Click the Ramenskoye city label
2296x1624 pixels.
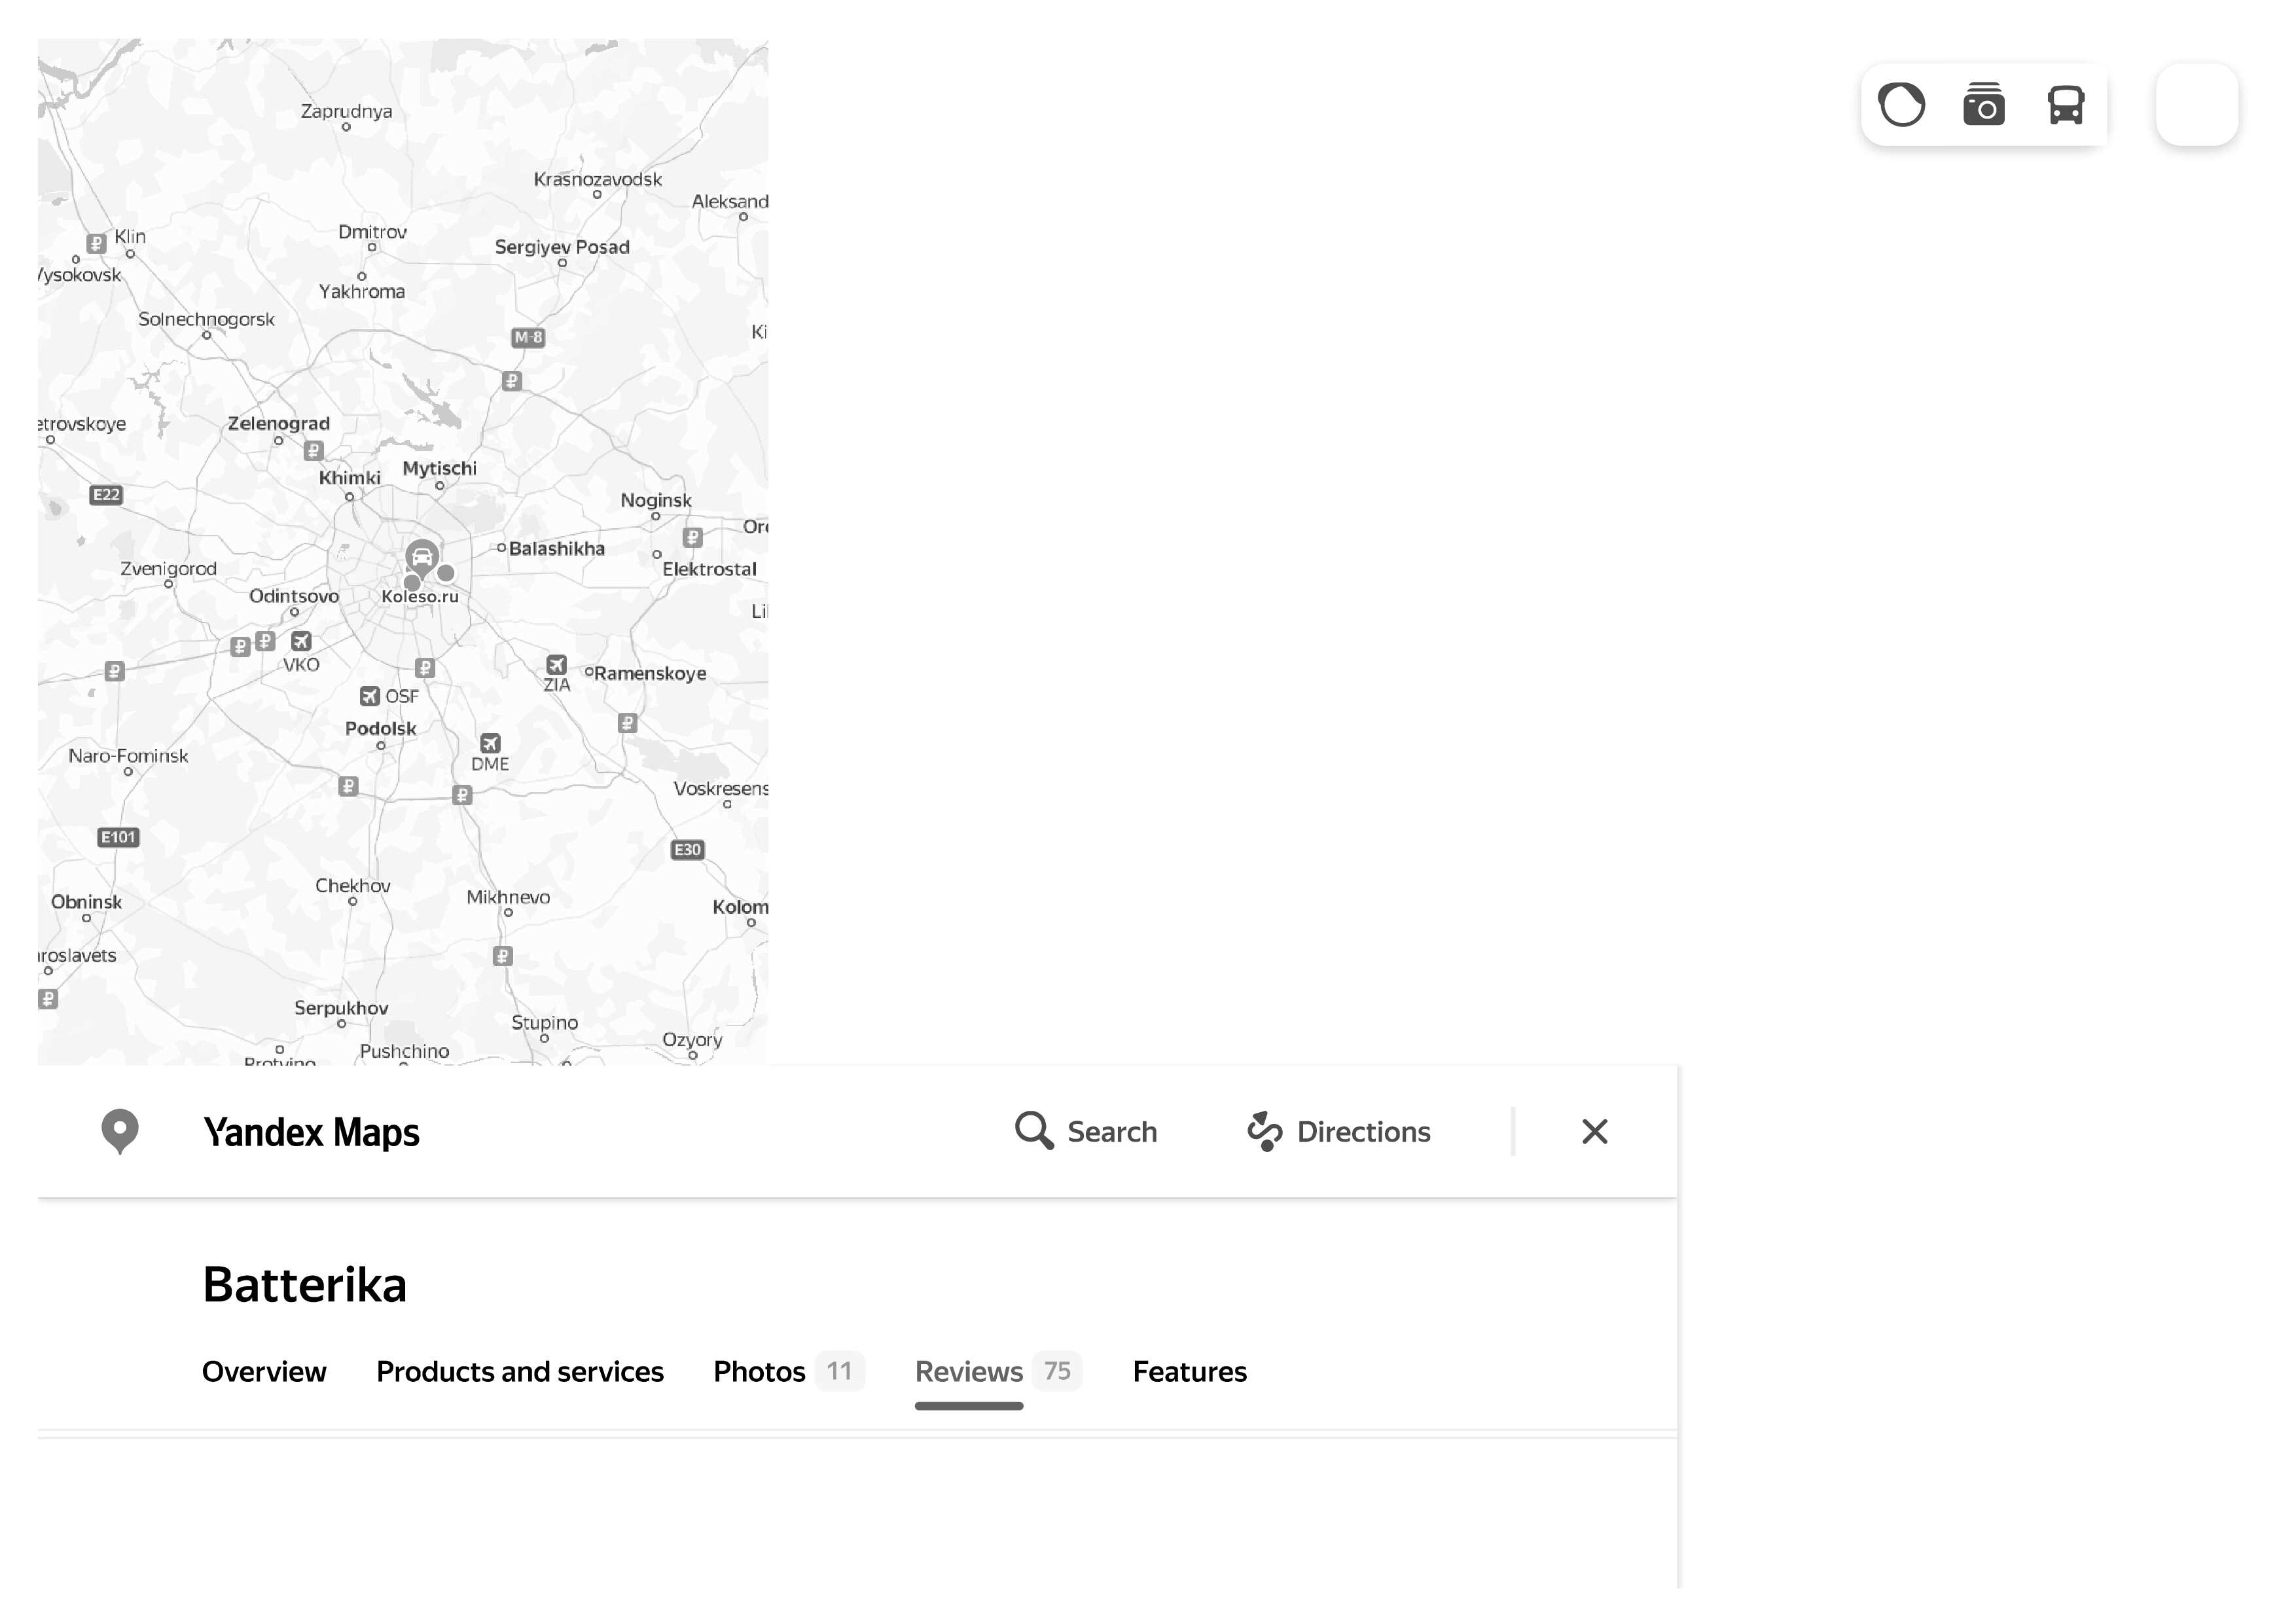point(650,673)
